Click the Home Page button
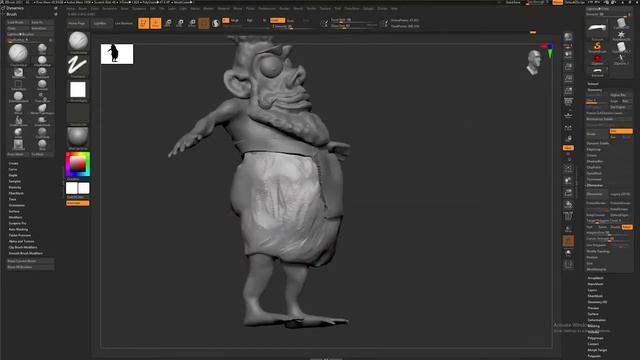 click(77, 23)
